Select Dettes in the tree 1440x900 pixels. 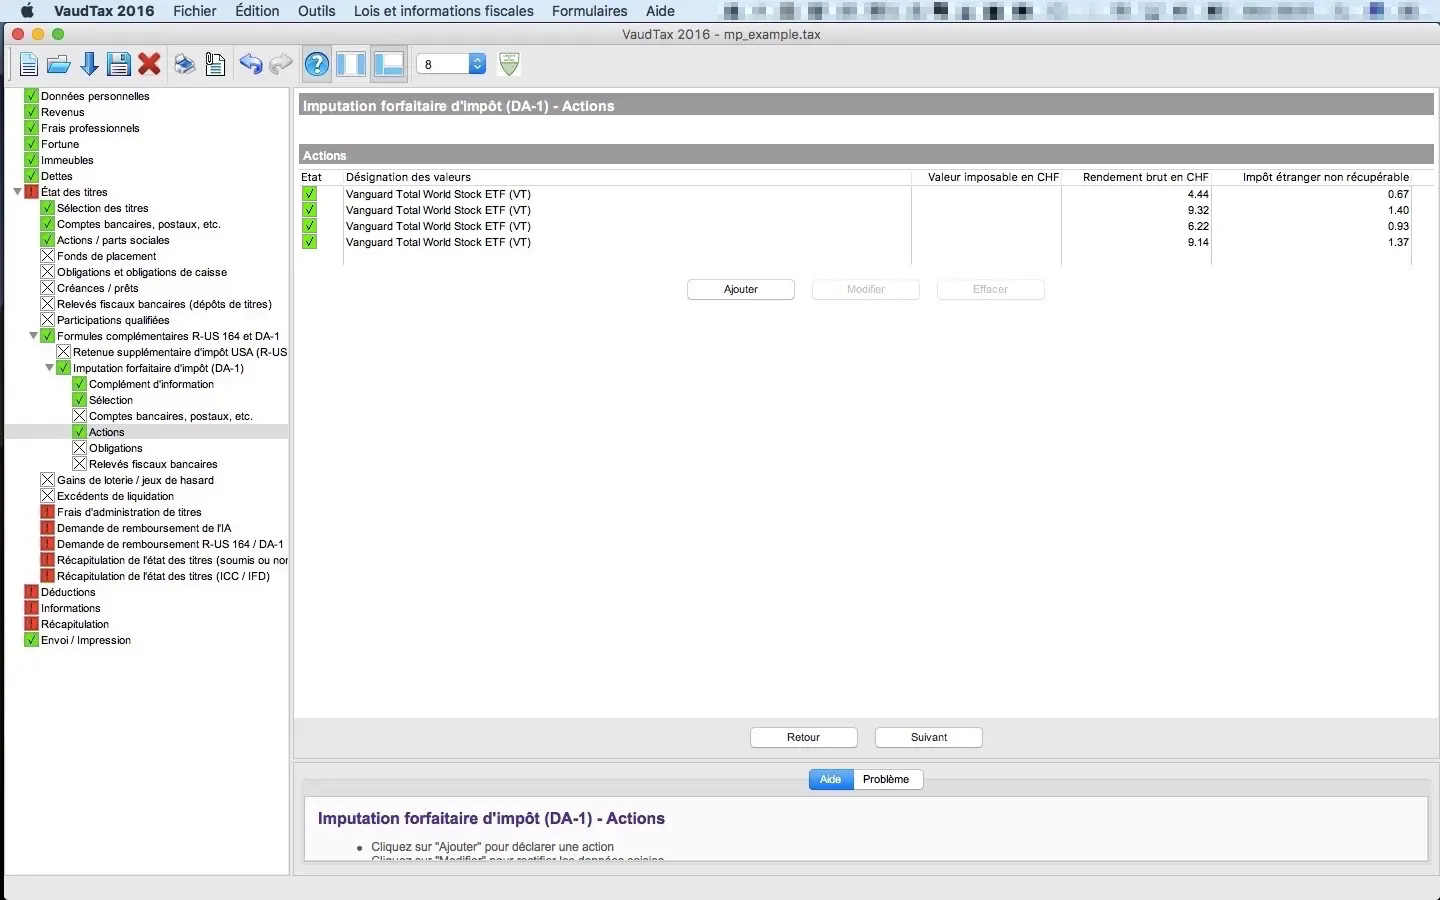click(57, 176)
